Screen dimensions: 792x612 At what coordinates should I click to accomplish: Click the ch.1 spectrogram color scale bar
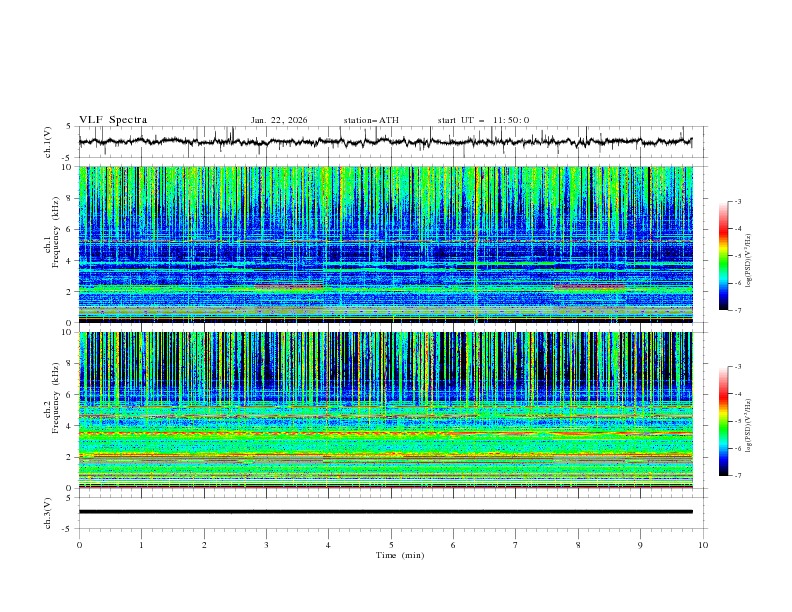point(723,256)
